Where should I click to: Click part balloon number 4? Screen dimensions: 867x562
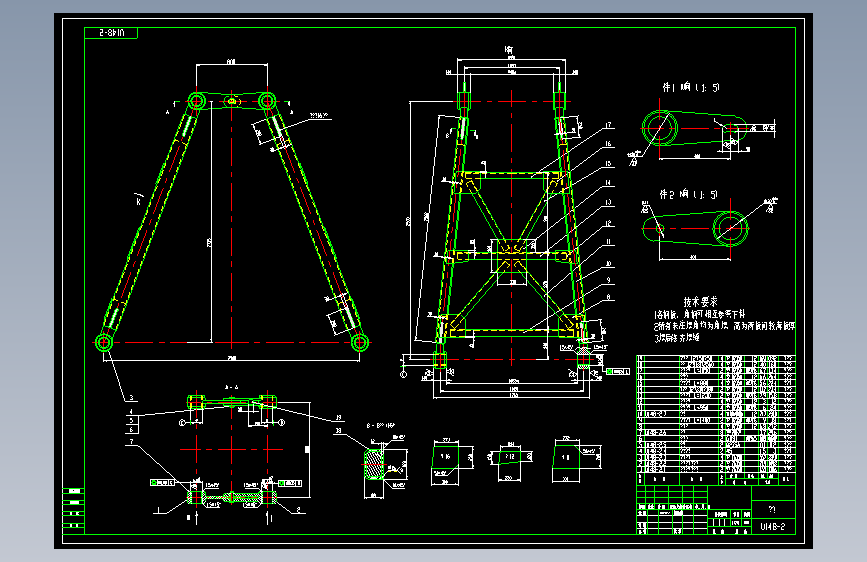click(132, 412)
